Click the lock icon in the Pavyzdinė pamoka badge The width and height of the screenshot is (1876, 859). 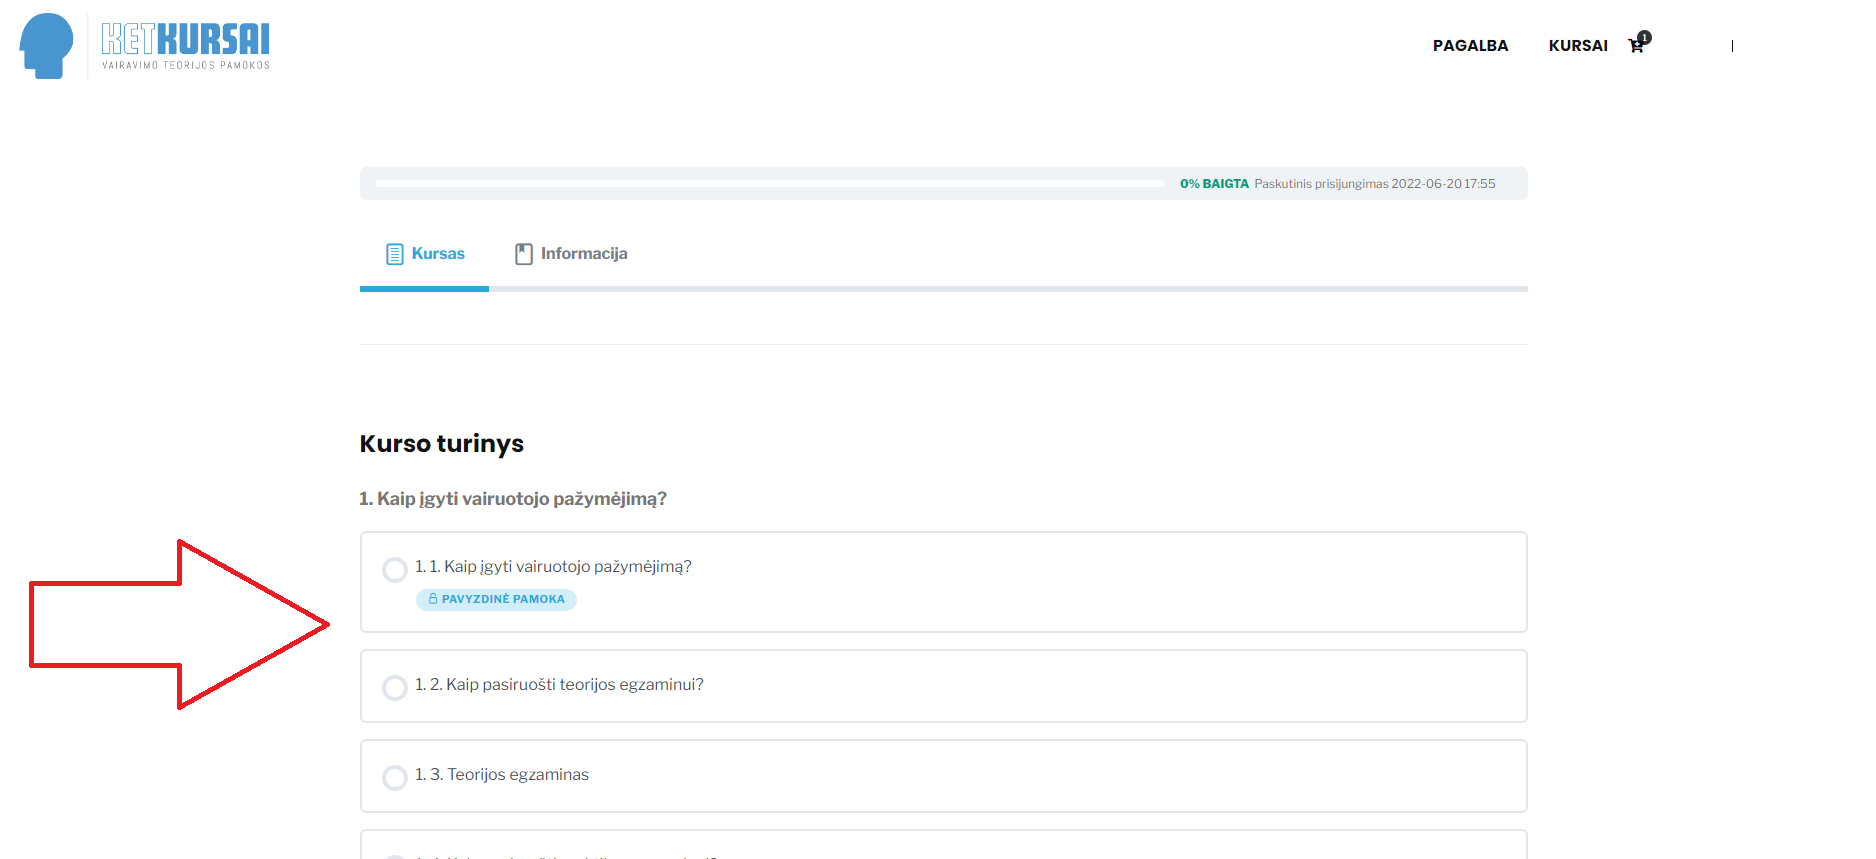point(433,599)
